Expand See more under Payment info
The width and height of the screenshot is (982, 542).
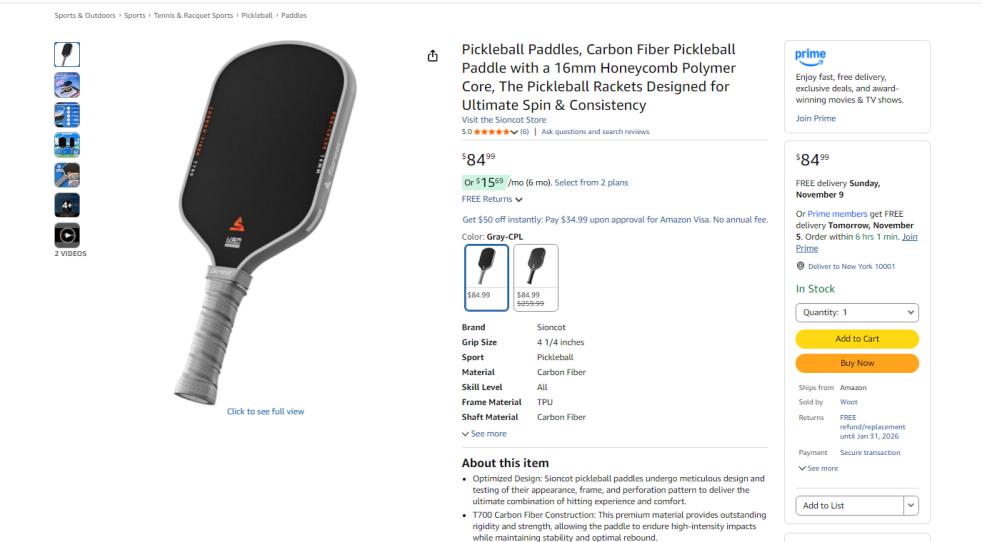click(x=818, y=468)
